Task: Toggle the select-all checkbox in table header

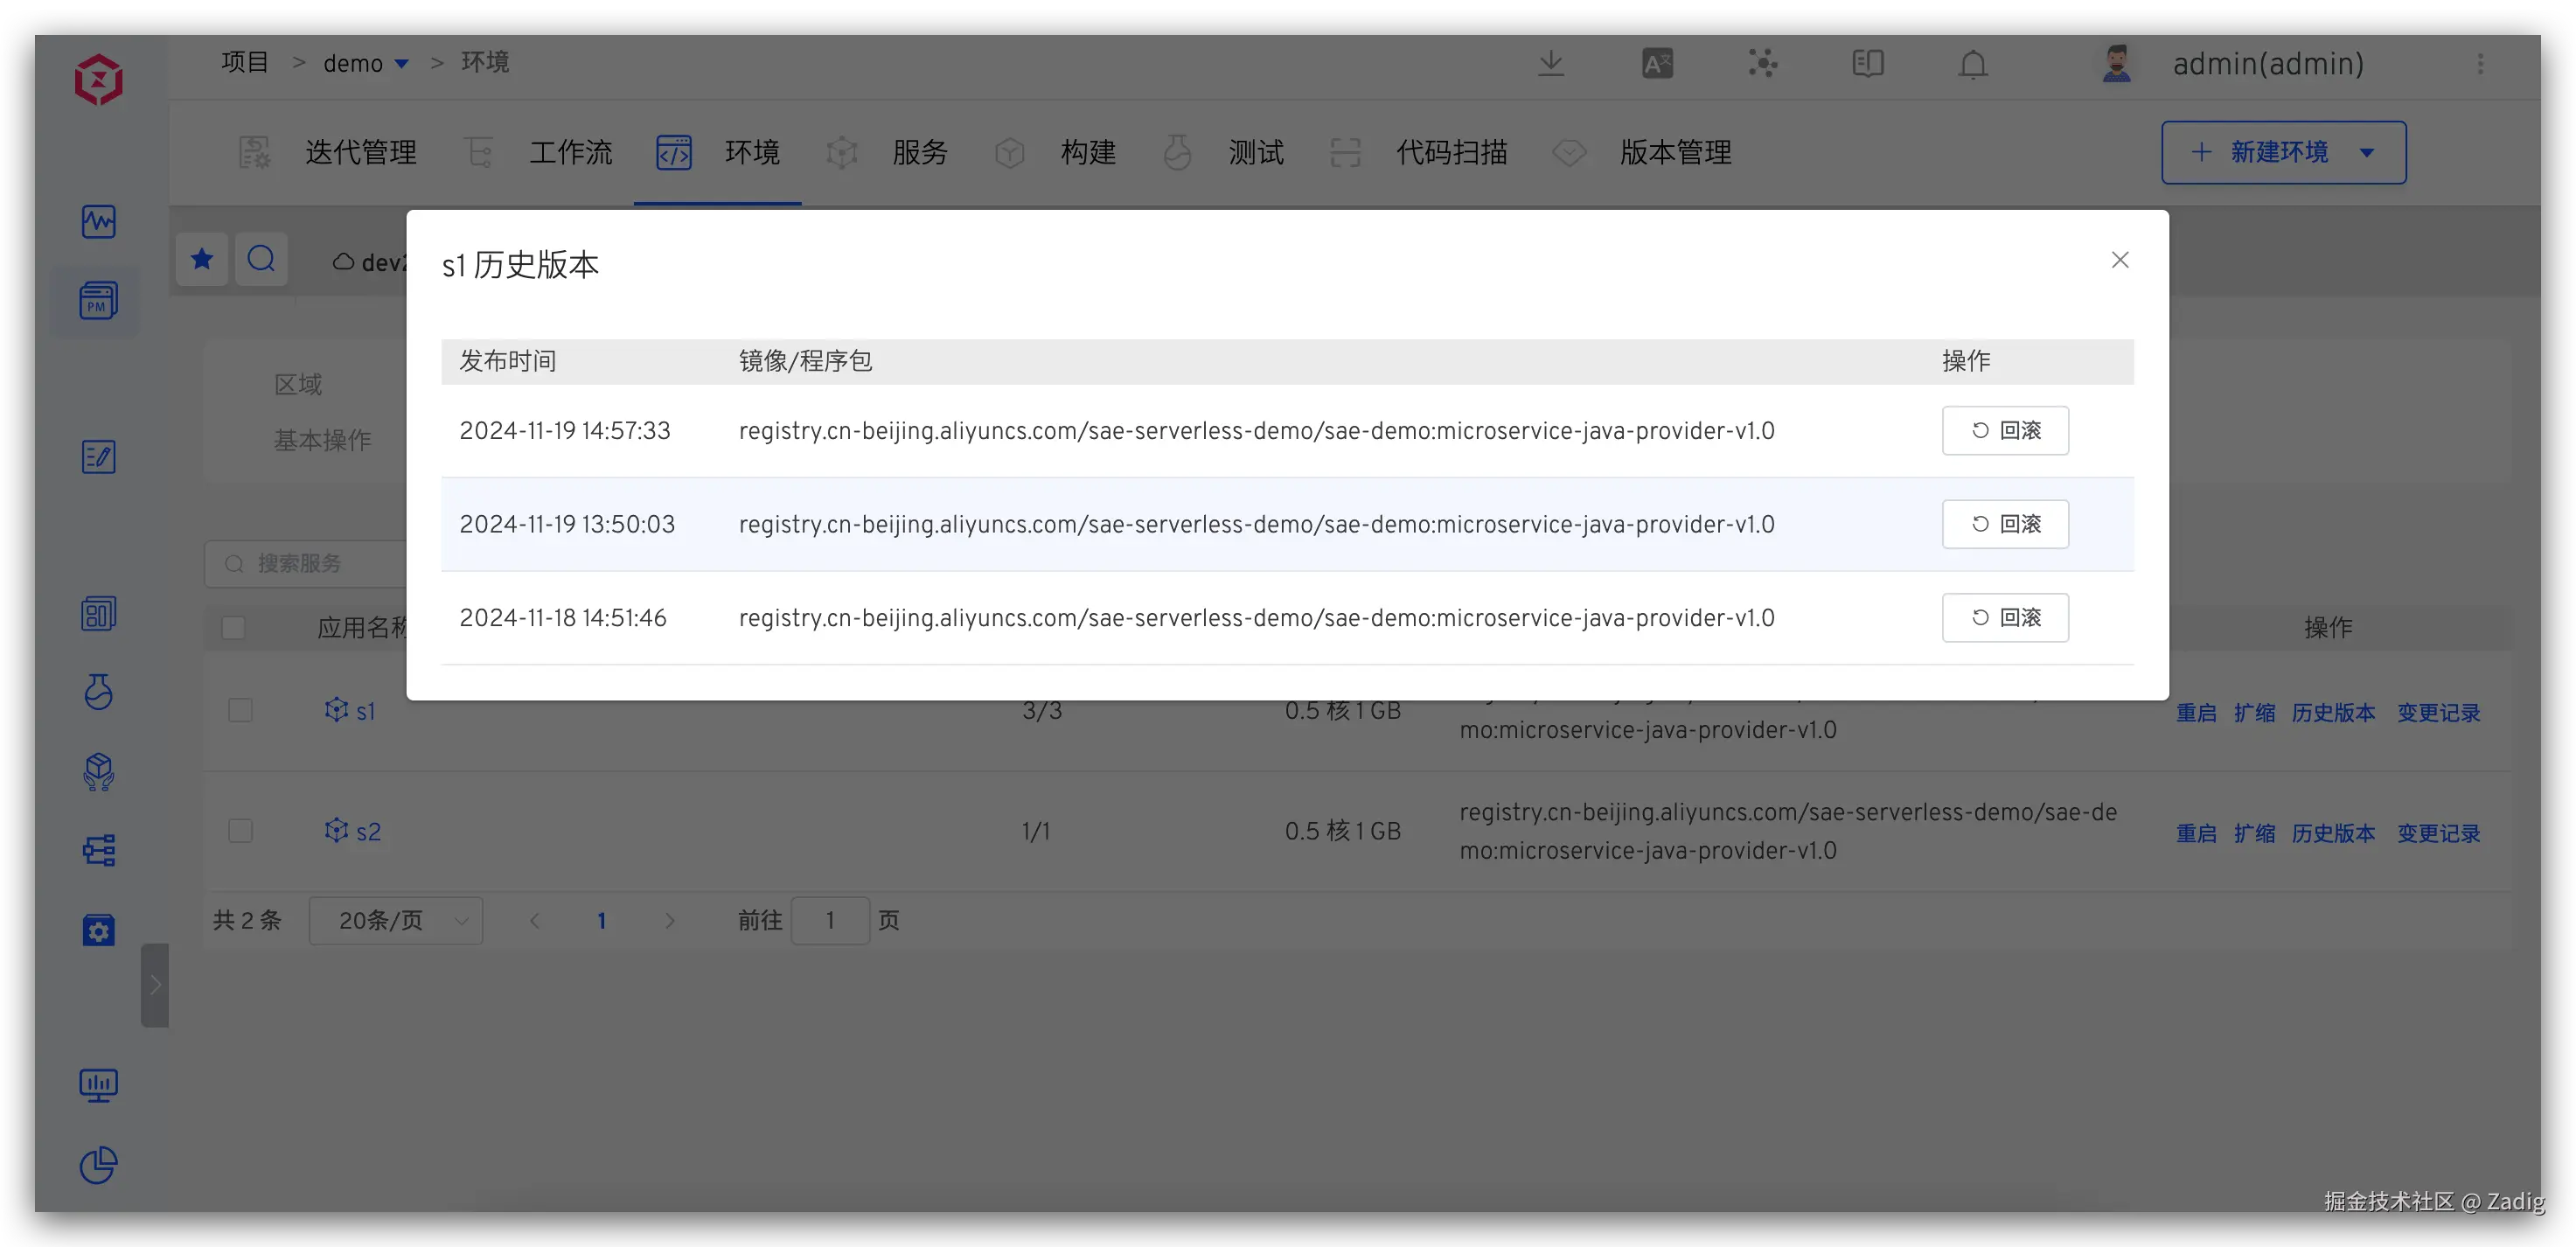Action: pos(233,628)
